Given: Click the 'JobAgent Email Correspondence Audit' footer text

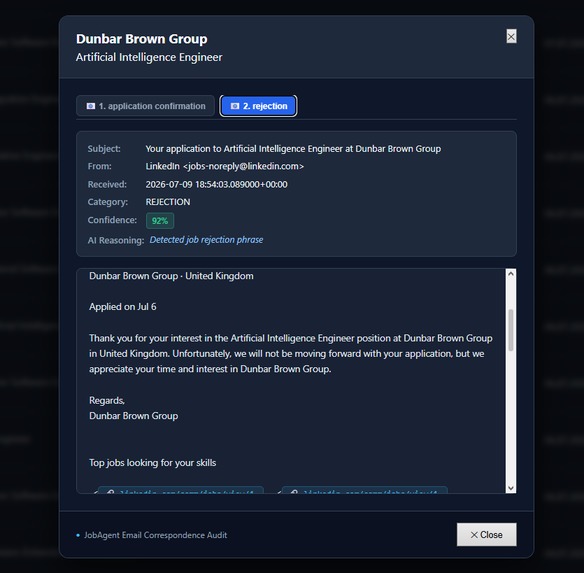Looking at the screenshot, I should click(155, 535).
